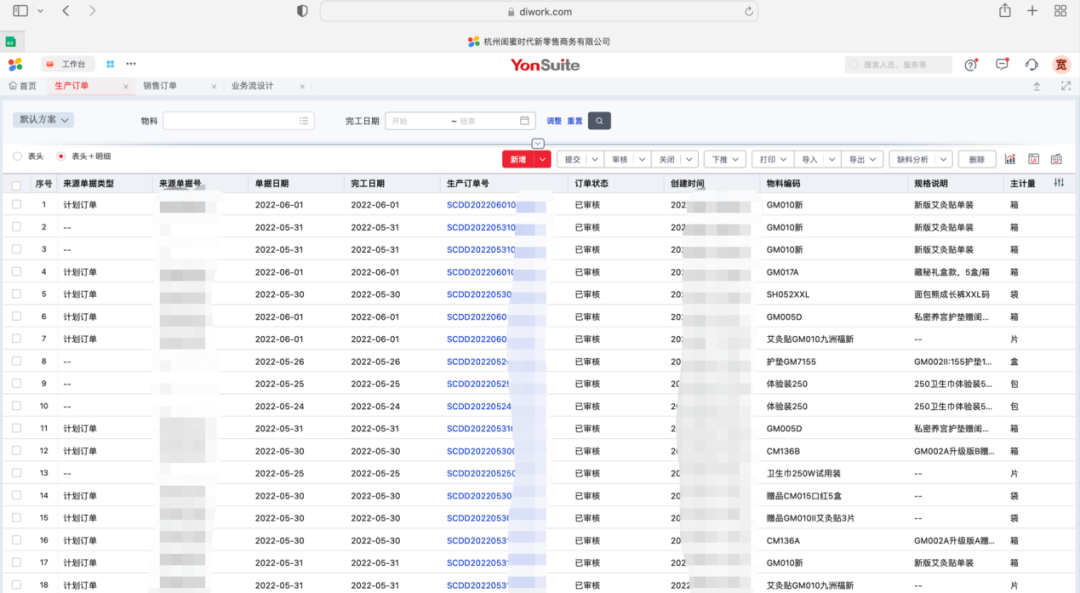Open the 物料 reference list icon
The height and width of the screenshot is (593, 1080).
pos(304,121)
